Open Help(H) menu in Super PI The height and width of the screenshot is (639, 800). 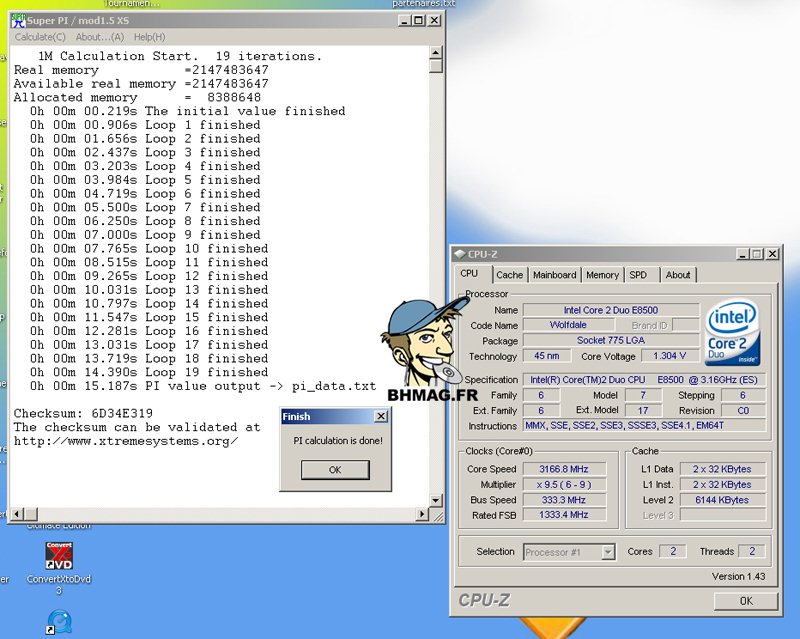tap(149, 37)
